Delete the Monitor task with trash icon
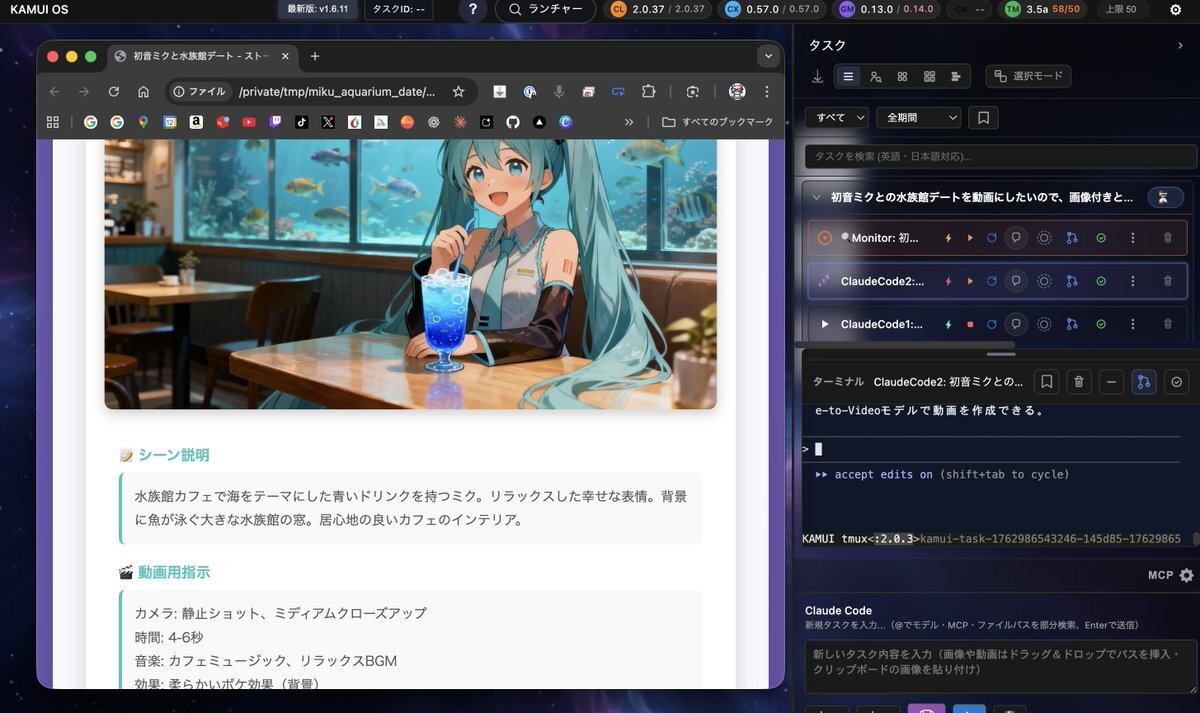Image resolution: width=1200 pixels, height=713 pixels. (x=1167, y=238)
